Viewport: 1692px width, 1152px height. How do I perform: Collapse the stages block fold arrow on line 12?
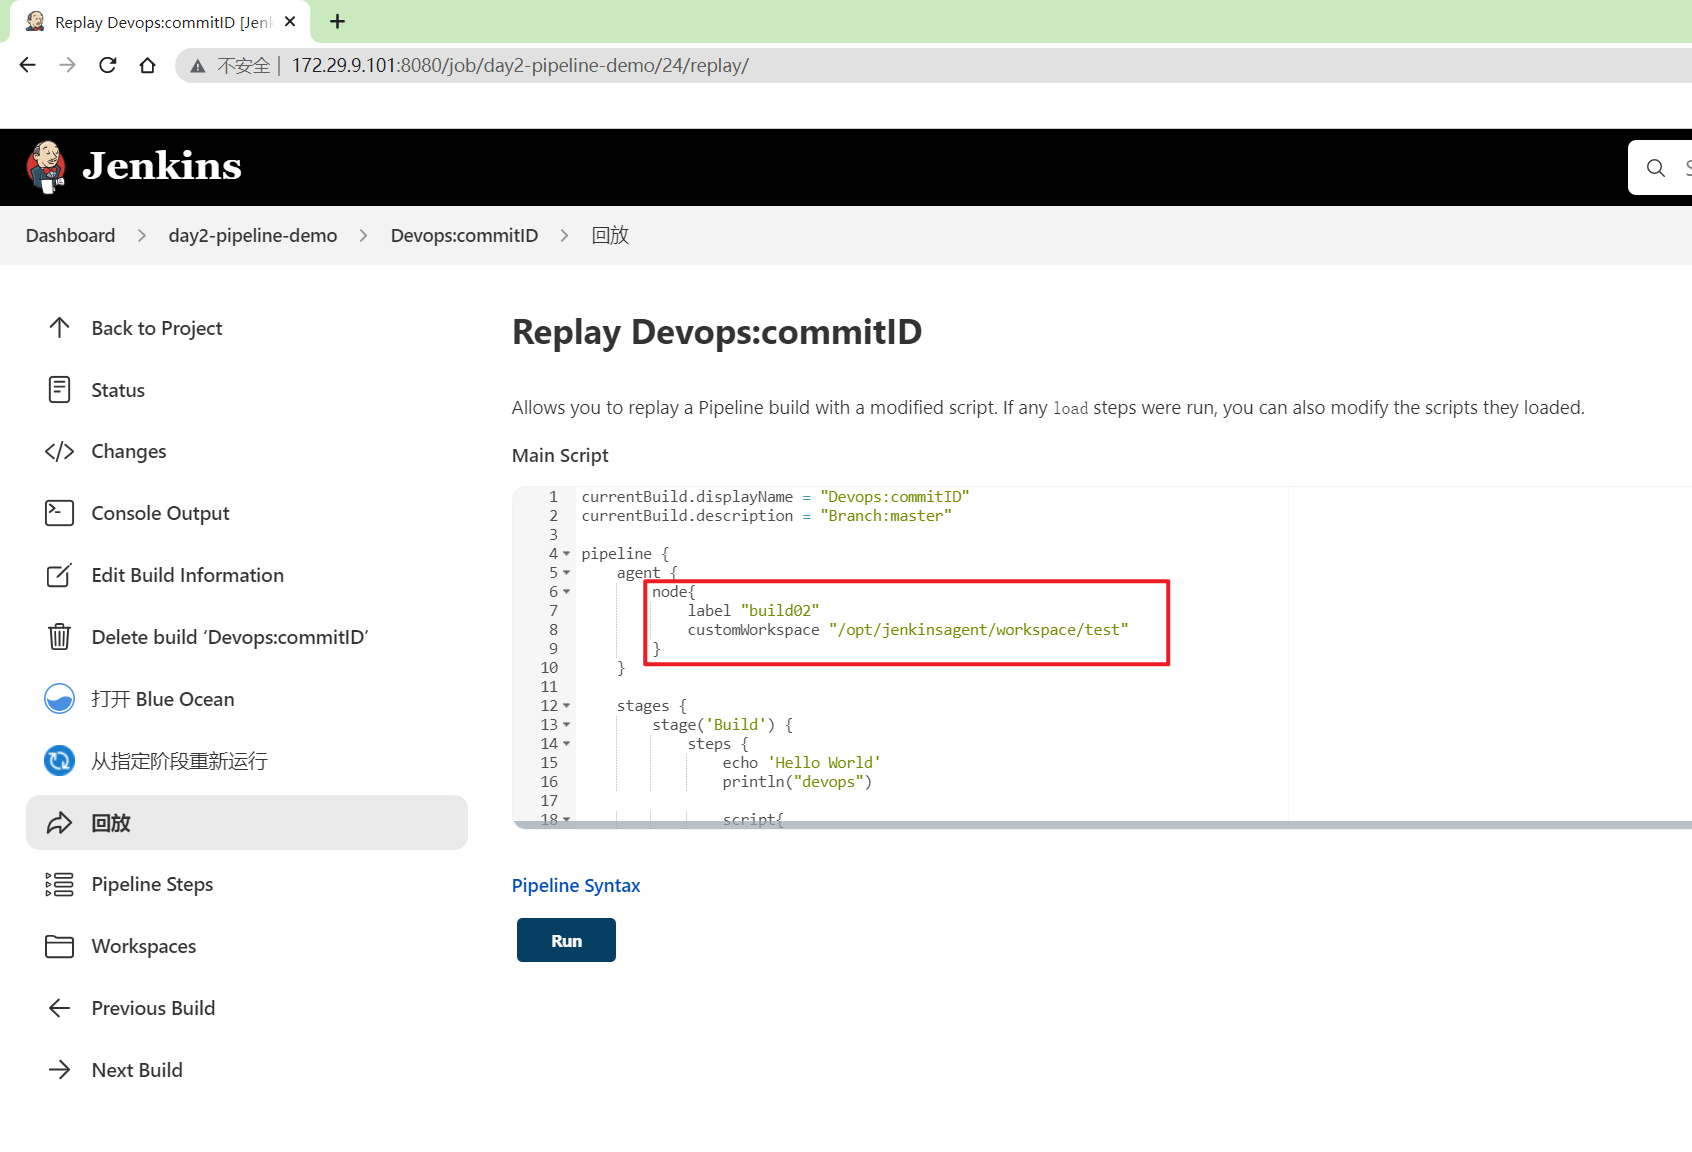click(x=567, y=706)
